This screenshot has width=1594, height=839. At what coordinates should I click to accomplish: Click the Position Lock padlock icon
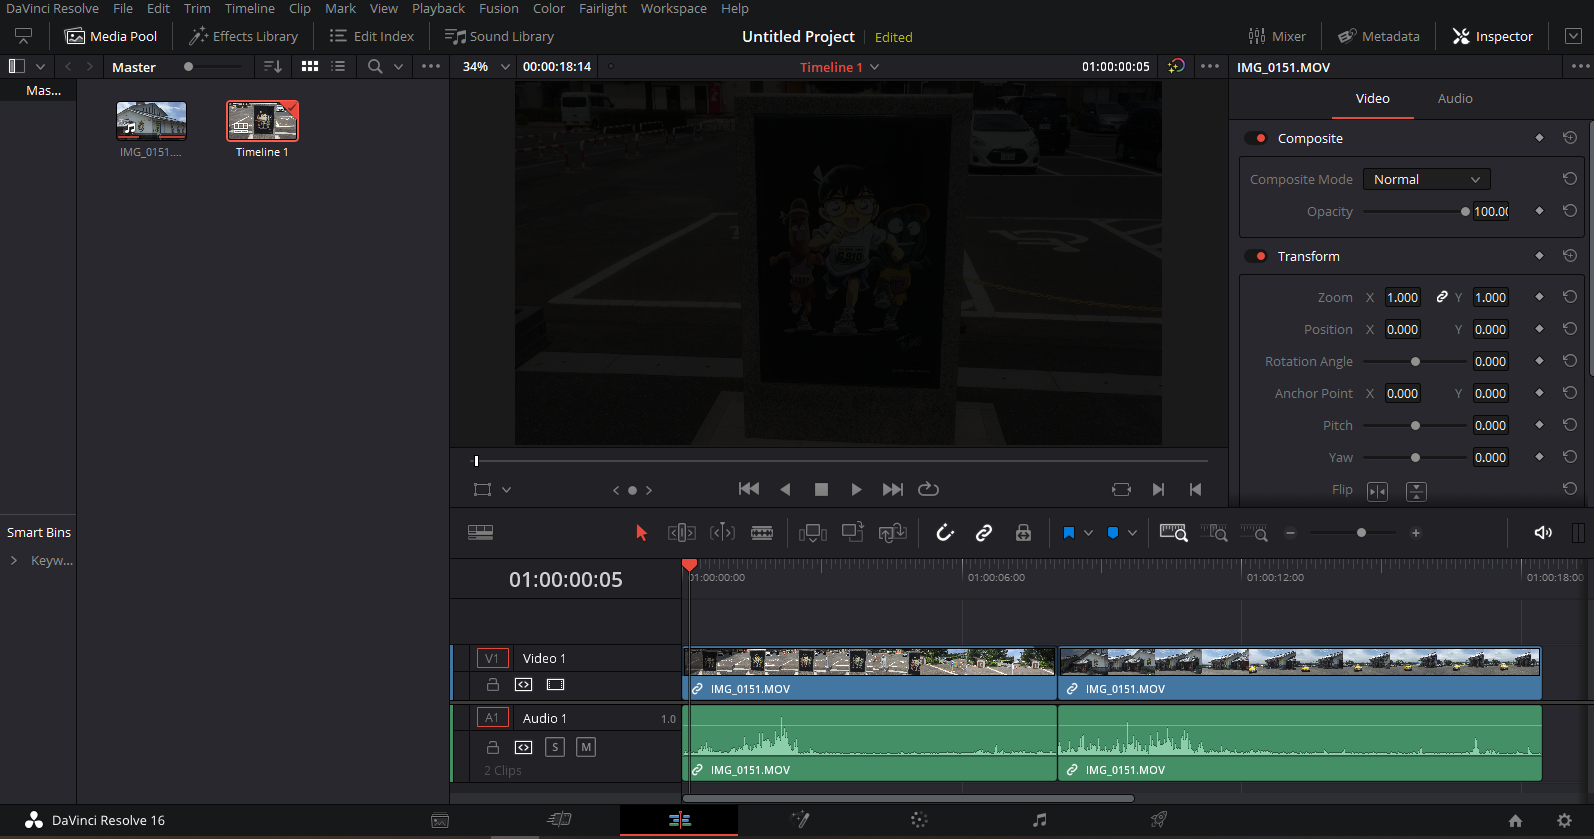coord(1023,533)
